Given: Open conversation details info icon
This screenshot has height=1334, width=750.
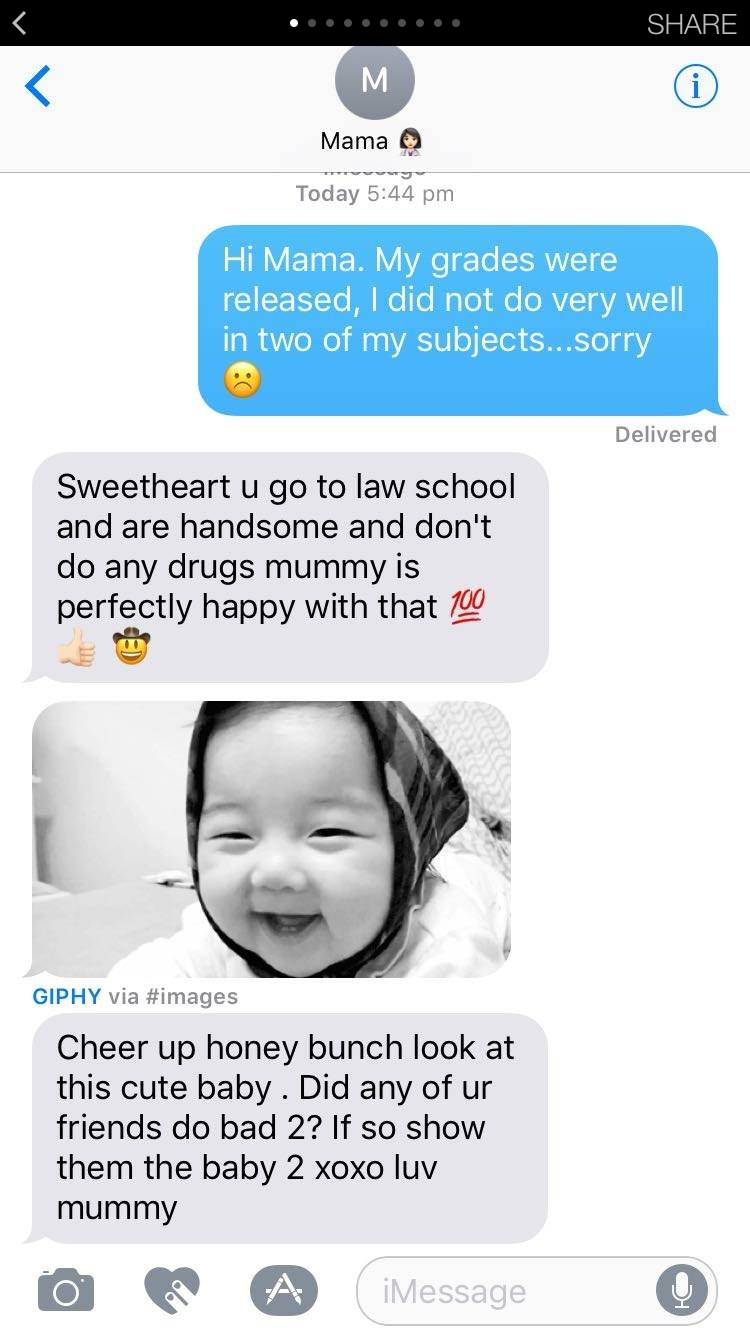Looking at the screenshot, I should click(x=696, y=88).
